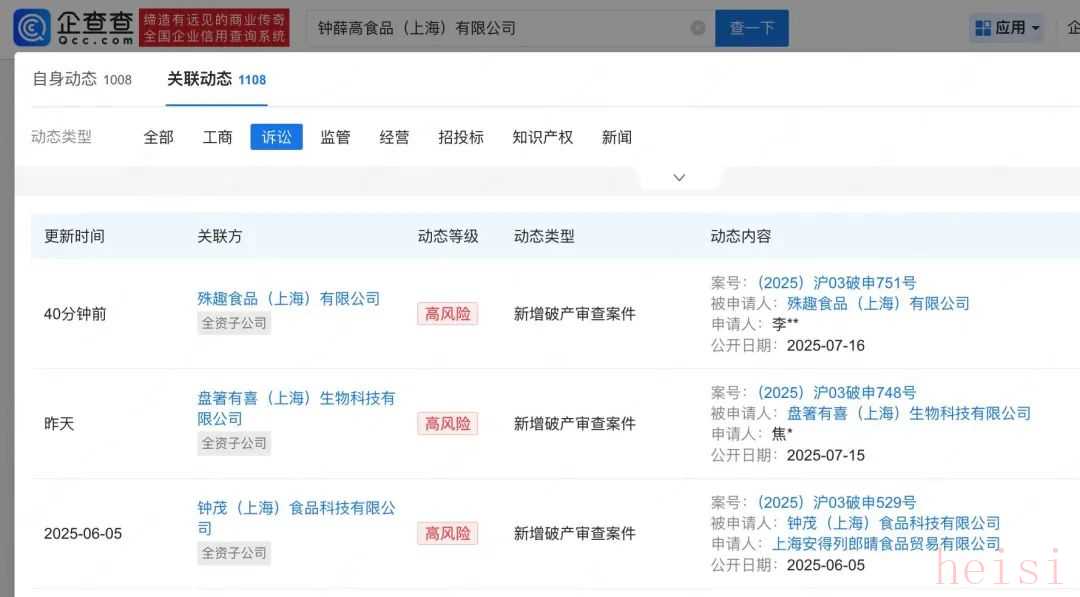Open 殊趣食品（上海）有限公司 in the 关联方 column

coord(288,298)
